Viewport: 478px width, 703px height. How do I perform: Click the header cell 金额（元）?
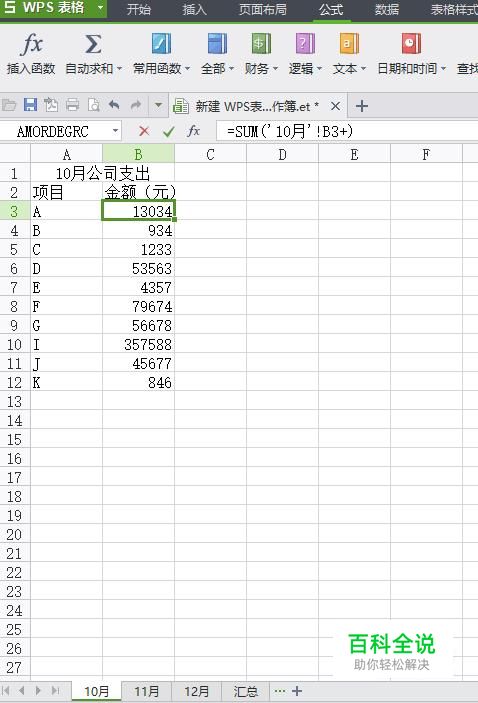pos(138,192)
